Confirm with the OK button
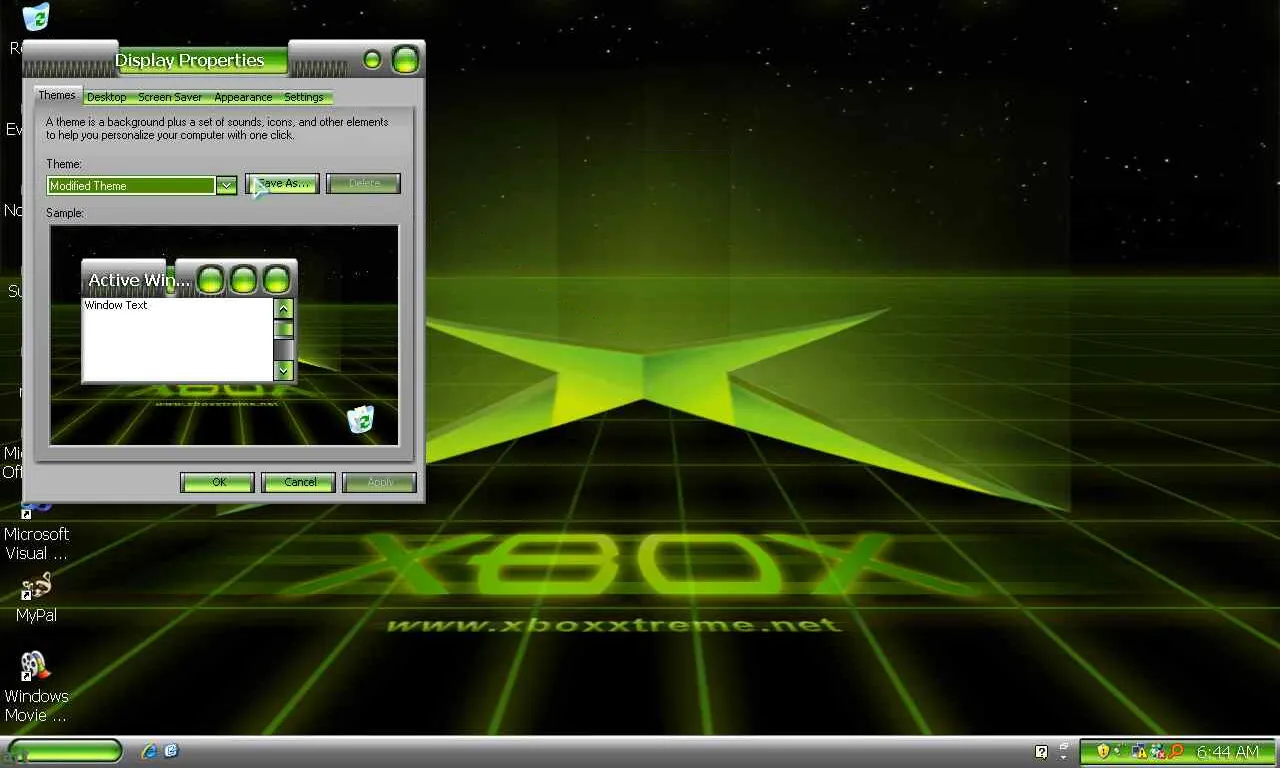Screen dimensions: 1280x768 coord(218,482)
